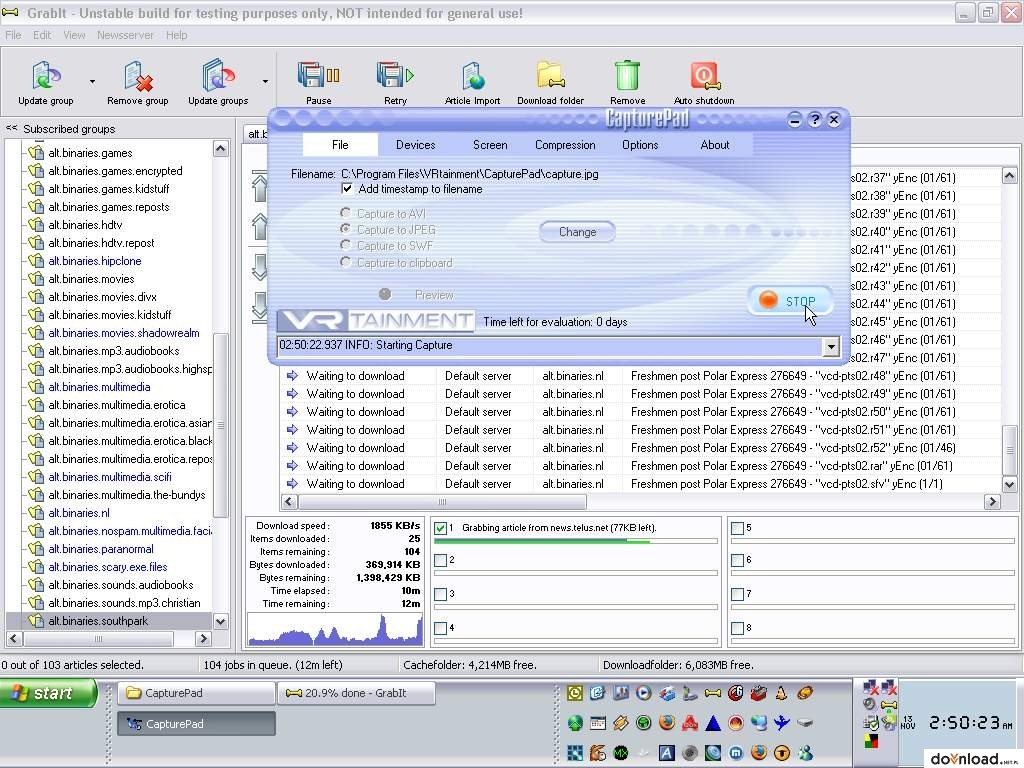Switch to the File tab in CapturePad
Viewport: 1024px width, 768px height.
click(340, 145)
